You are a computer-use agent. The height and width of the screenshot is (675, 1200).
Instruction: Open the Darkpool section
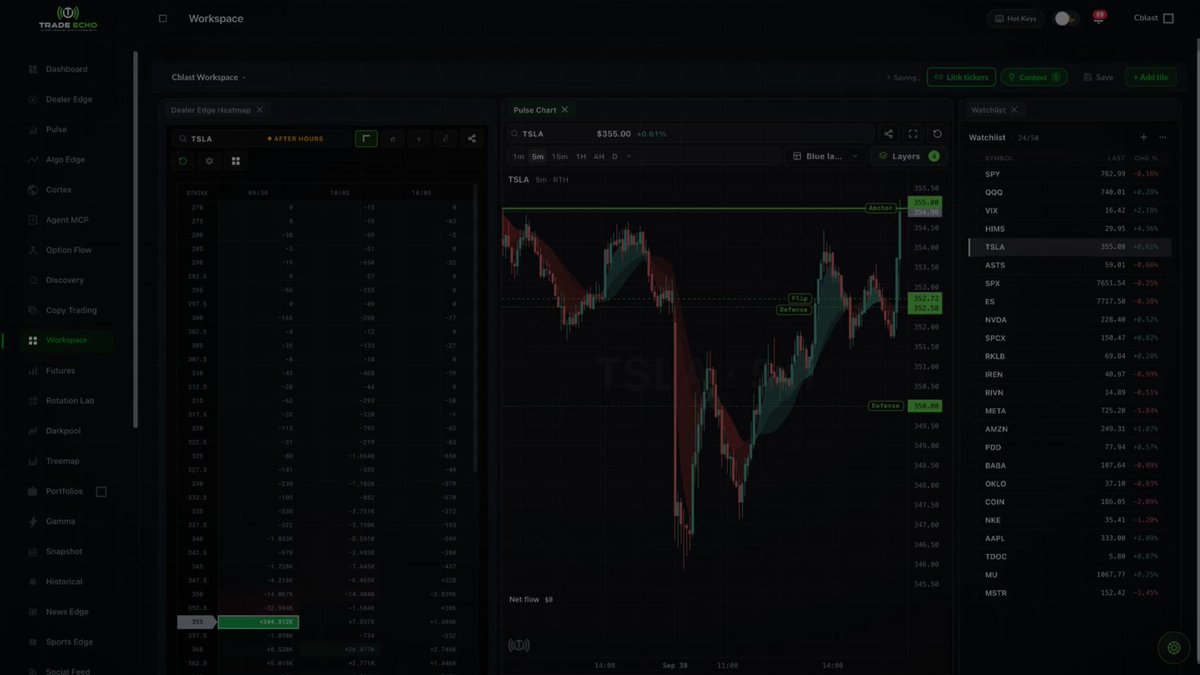[x=62, y=431]
